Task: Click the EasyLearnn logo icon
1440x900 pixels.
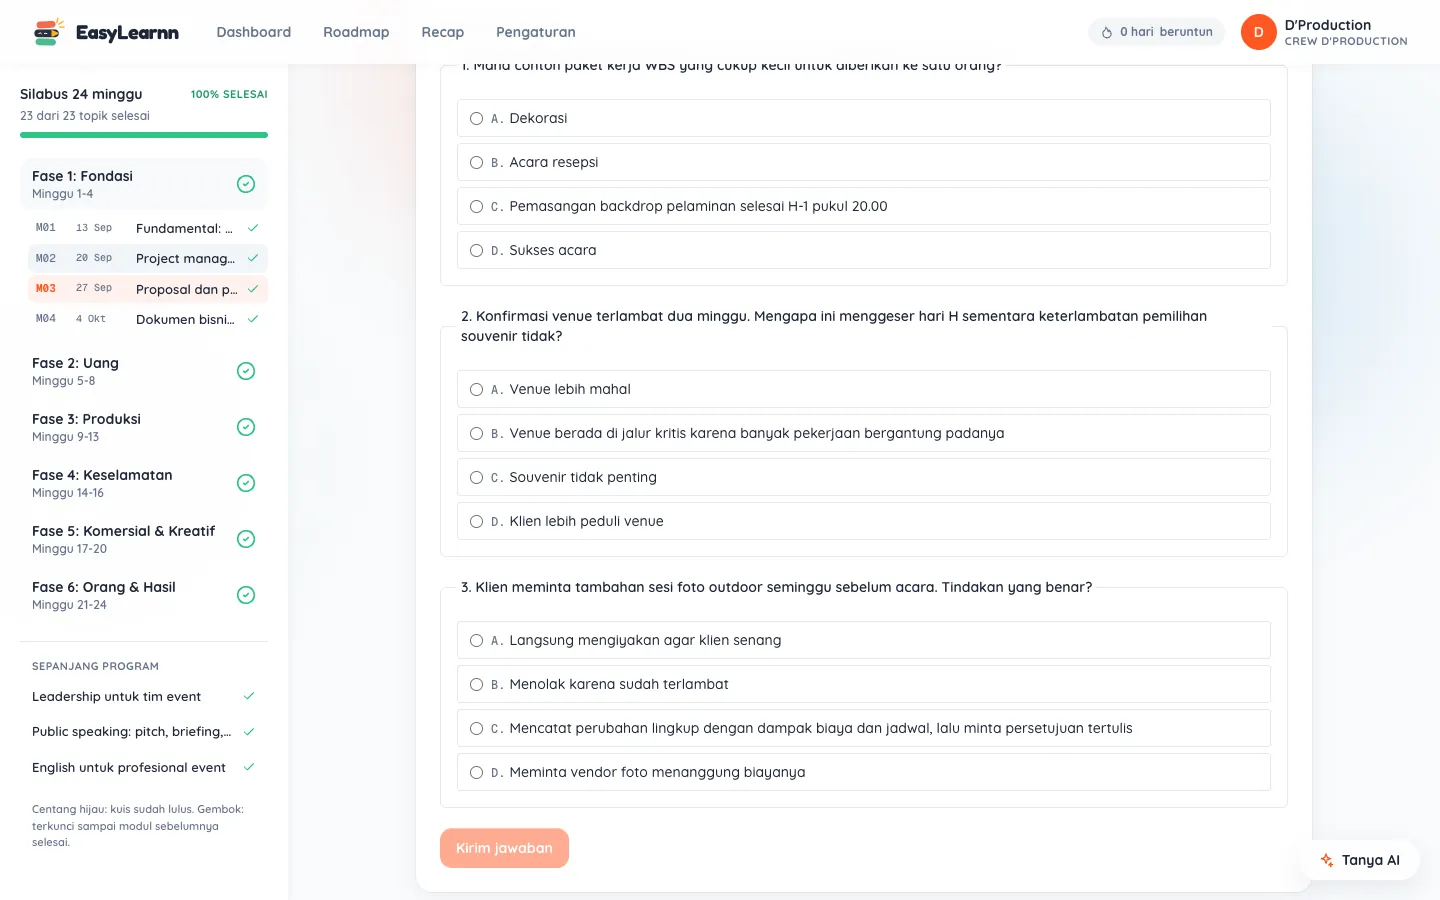Action: click(49, 32)
